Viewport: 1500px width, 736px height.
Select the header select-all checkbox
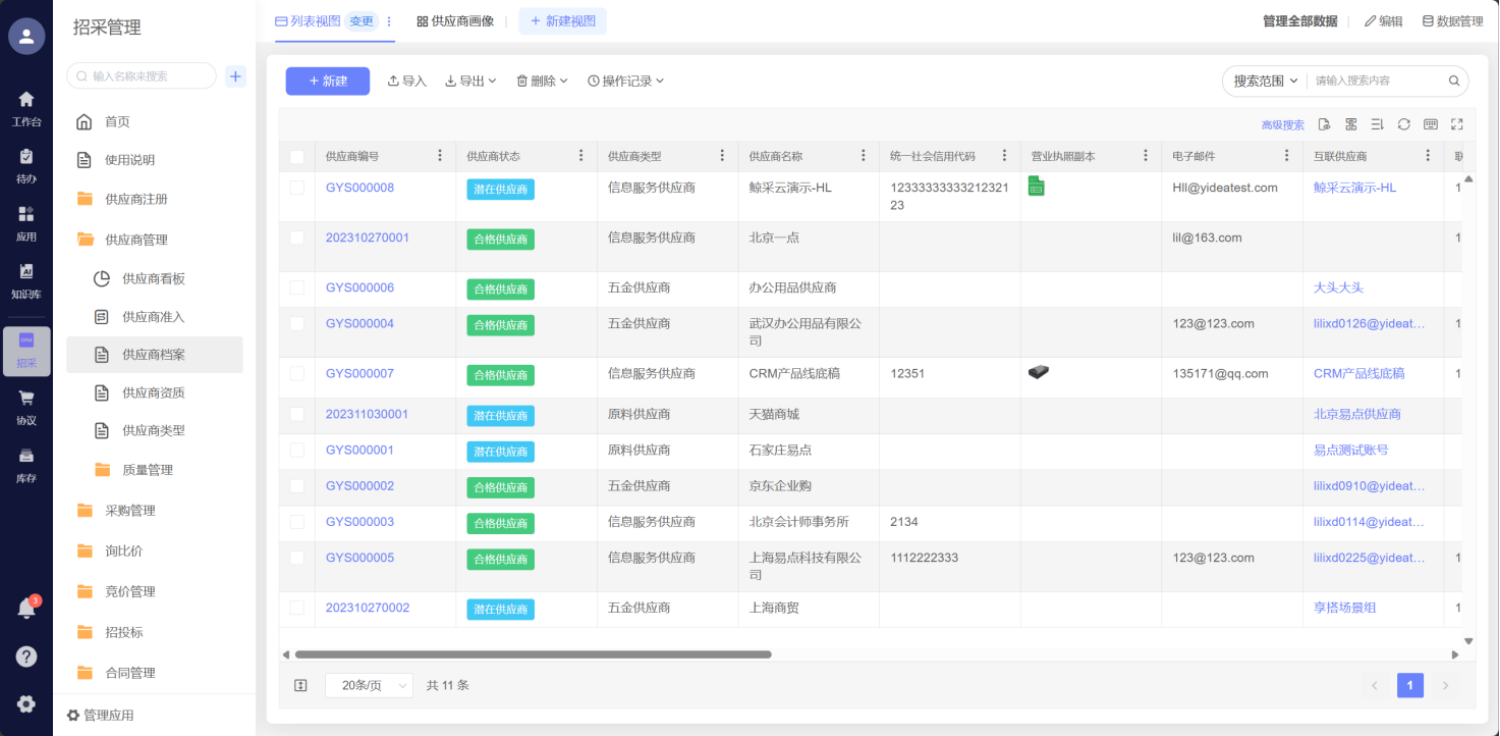pos(297,157)
